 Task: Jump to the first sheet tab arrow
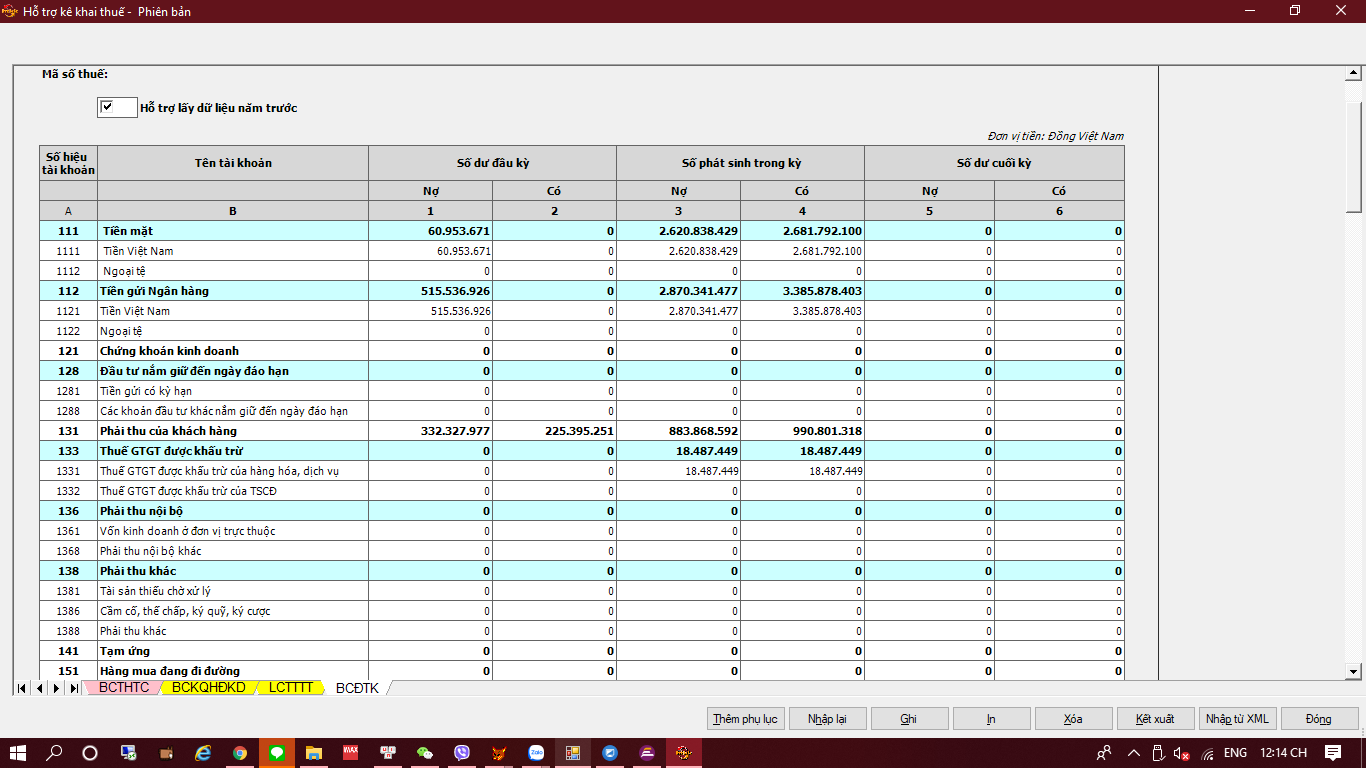(x=22, y=688)
